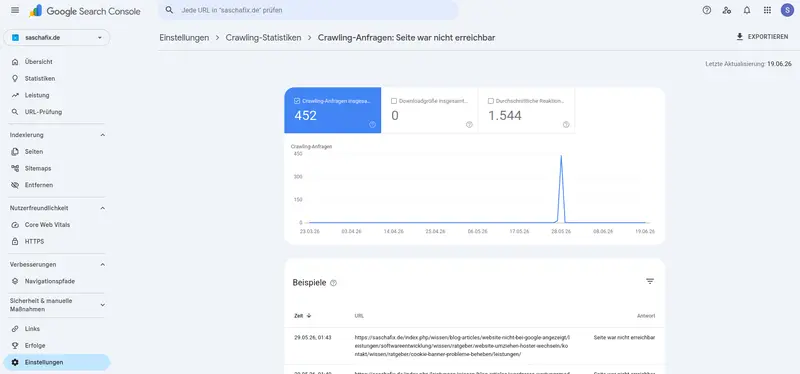
Task: Click the Leistung trend icon
Action: 15,95
